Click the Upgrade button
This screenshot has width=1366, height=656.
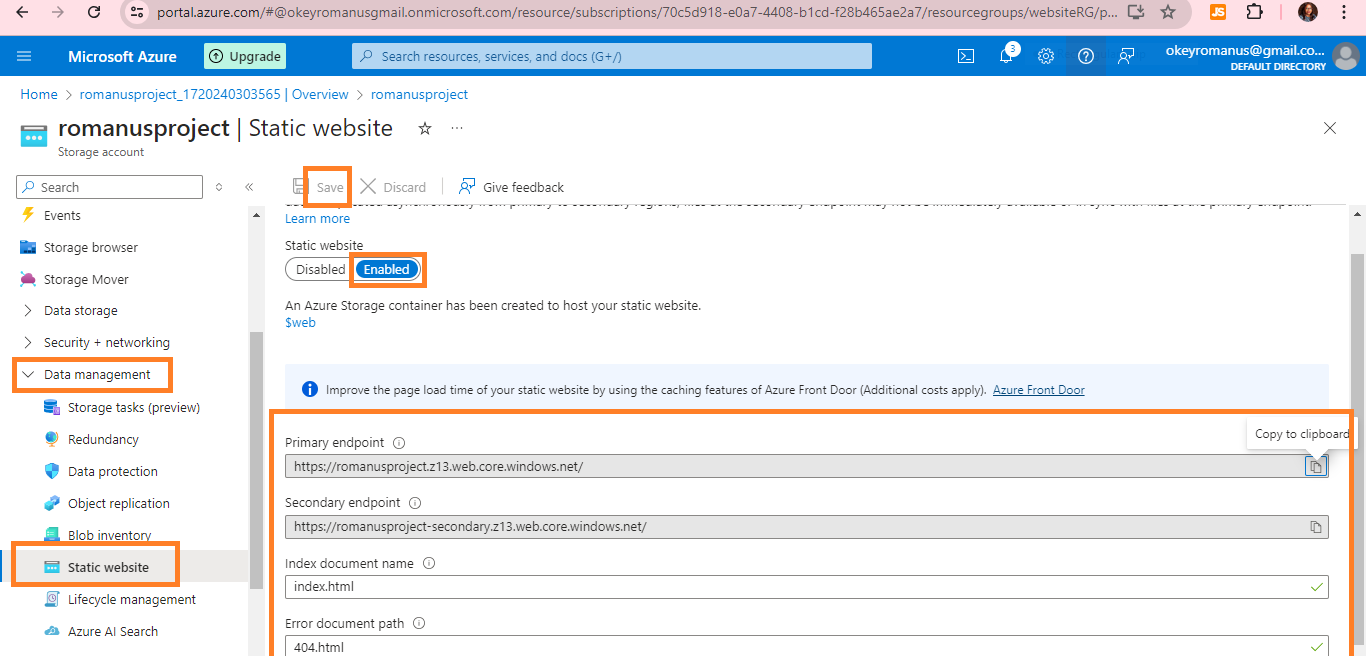pos(244,56)
